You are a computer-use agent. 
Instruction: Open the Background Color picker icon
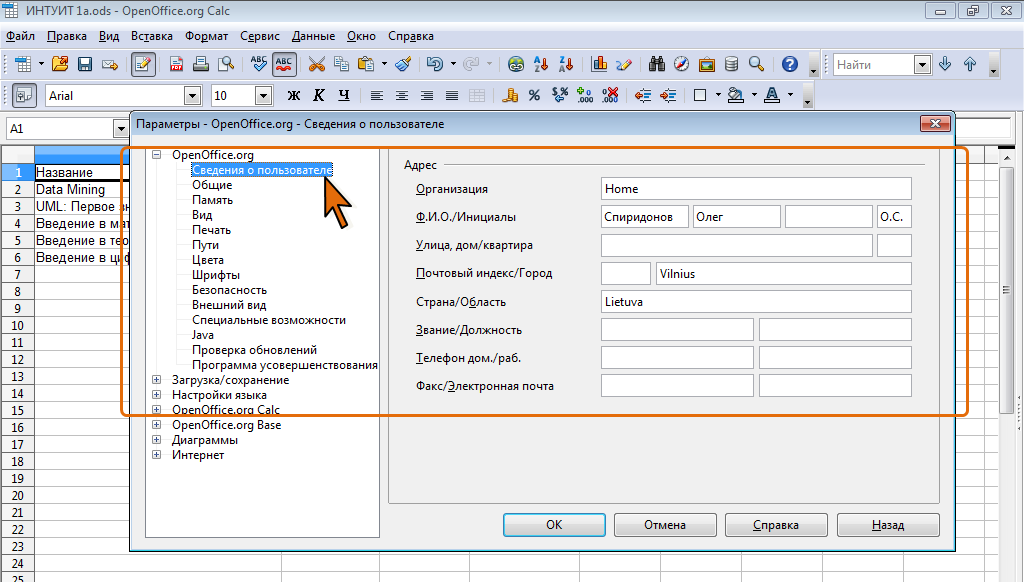pyautogui.click(x=736, y=95)
